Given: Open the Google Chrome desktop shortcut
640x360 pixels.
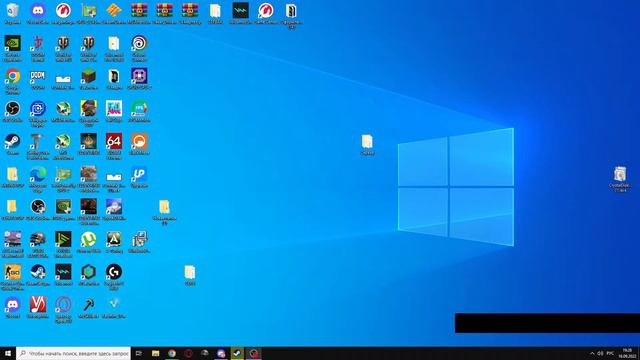Looking at the screenshot, I should tap(13, 76).
